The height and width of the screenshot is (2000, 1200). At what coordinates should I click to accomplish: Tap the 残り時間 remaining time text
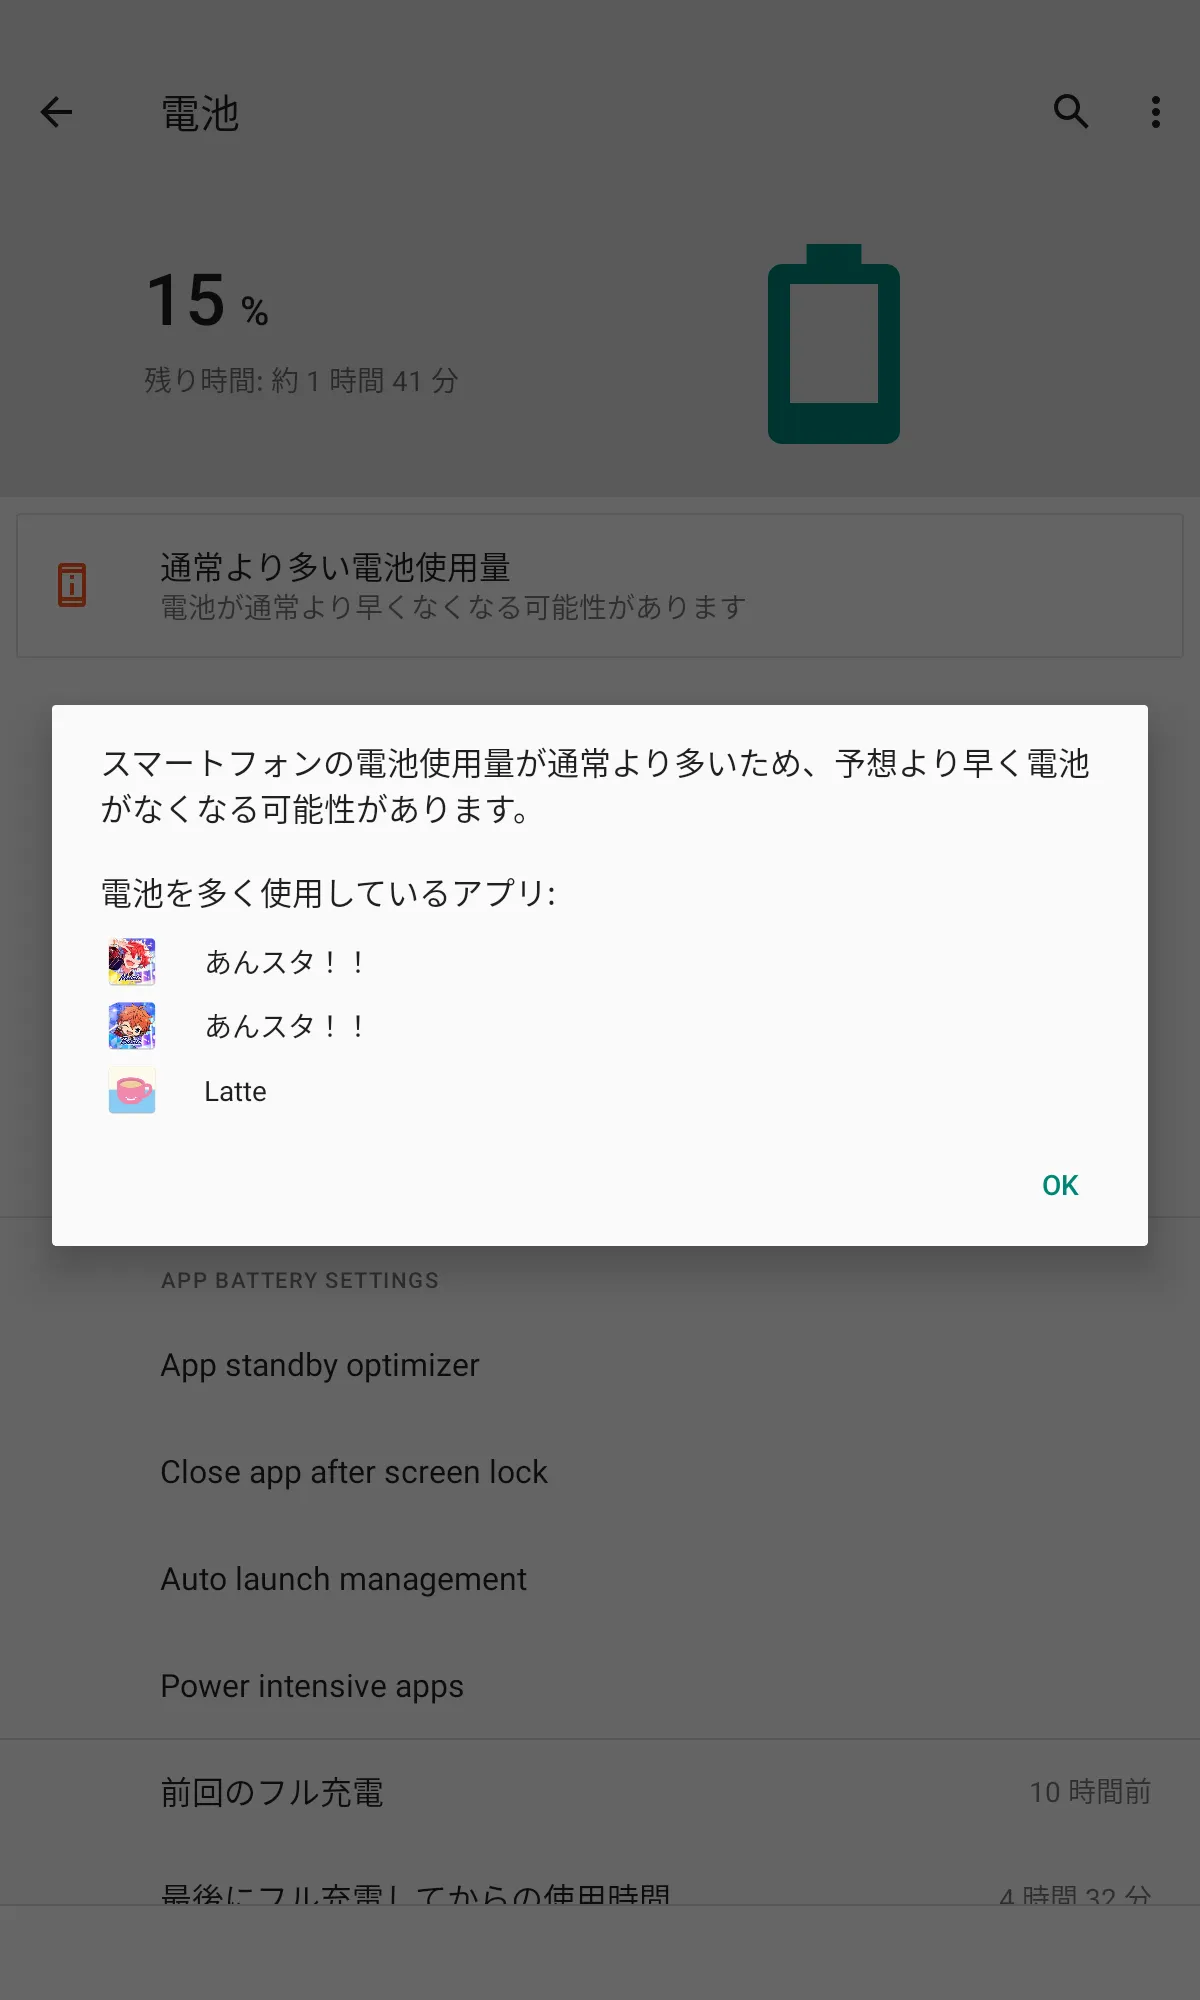coord(301,380)
